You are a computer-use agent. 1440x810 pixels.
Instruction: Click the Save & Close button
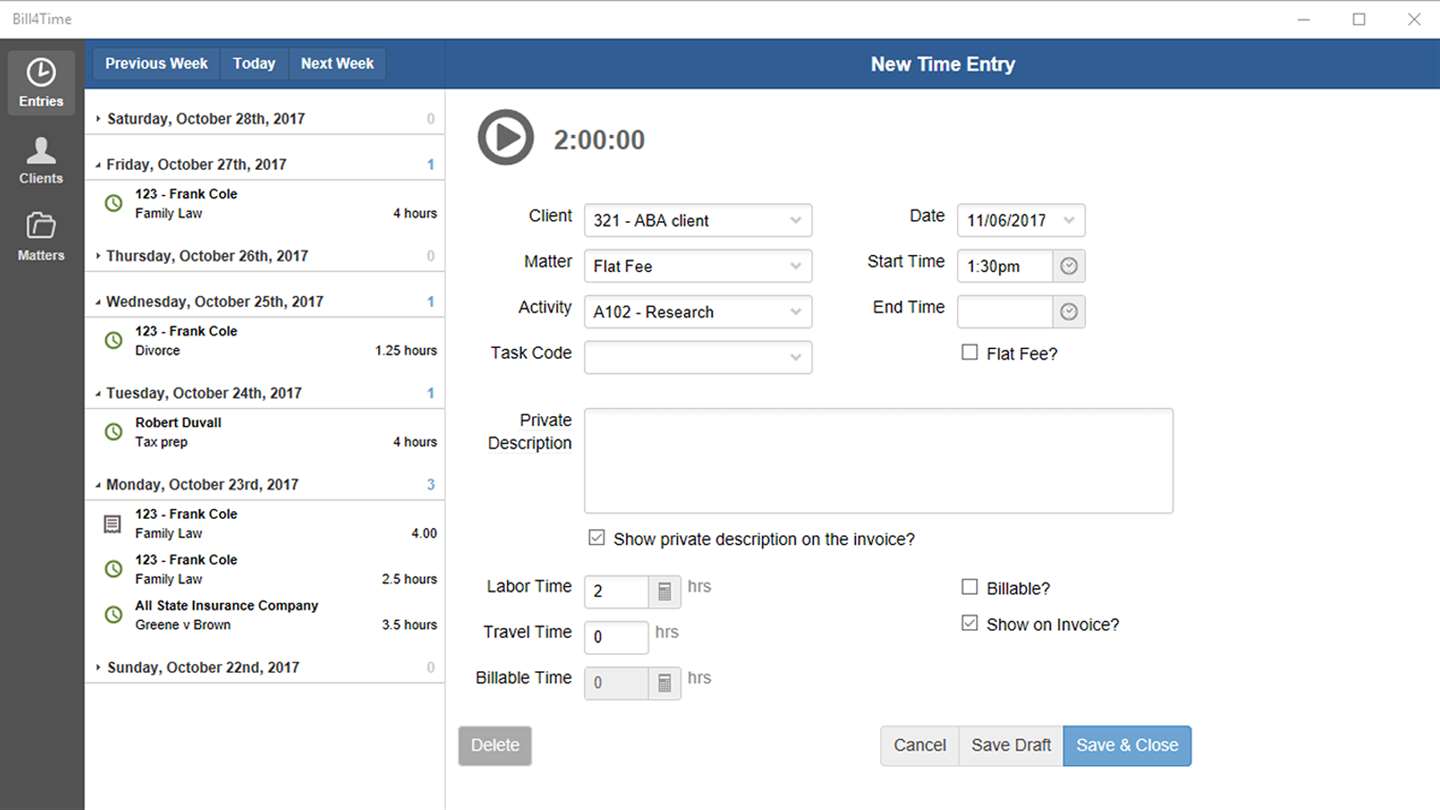pyautogui.click(x=1127, y=745)
